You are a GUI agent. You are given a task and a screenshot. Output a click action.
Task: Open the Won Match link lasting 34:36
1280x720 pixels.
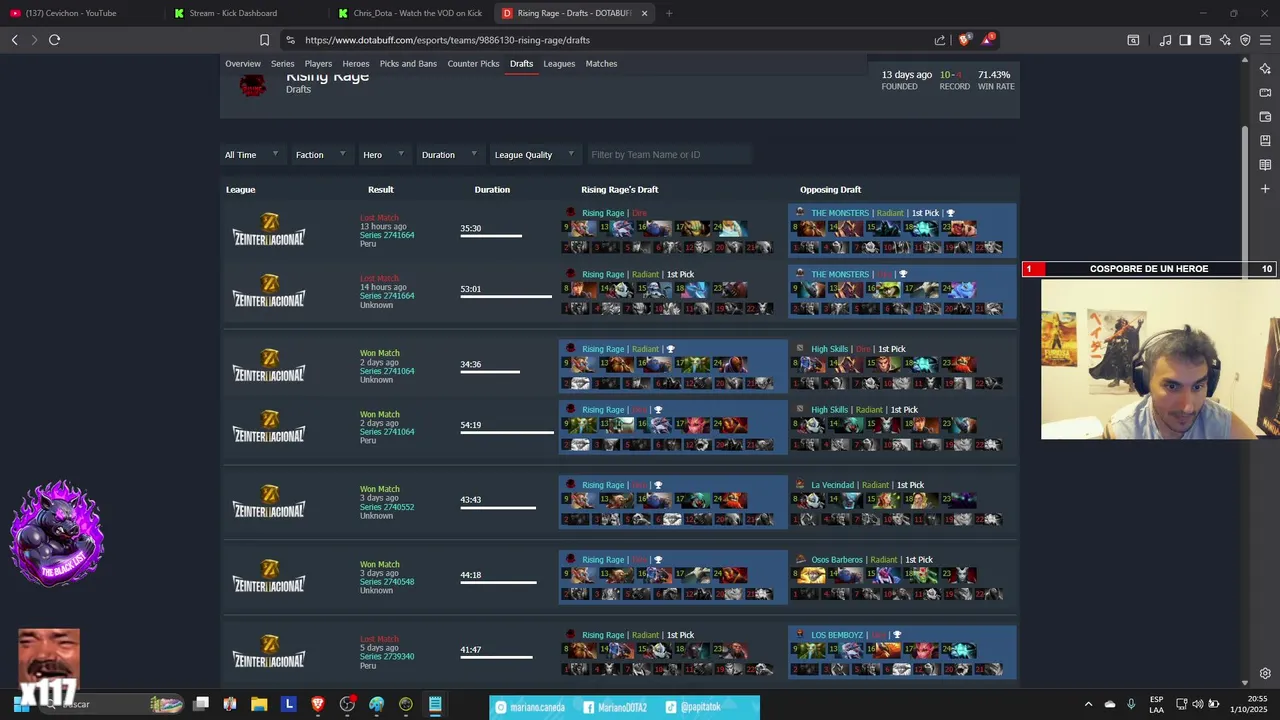click(379, 353)
